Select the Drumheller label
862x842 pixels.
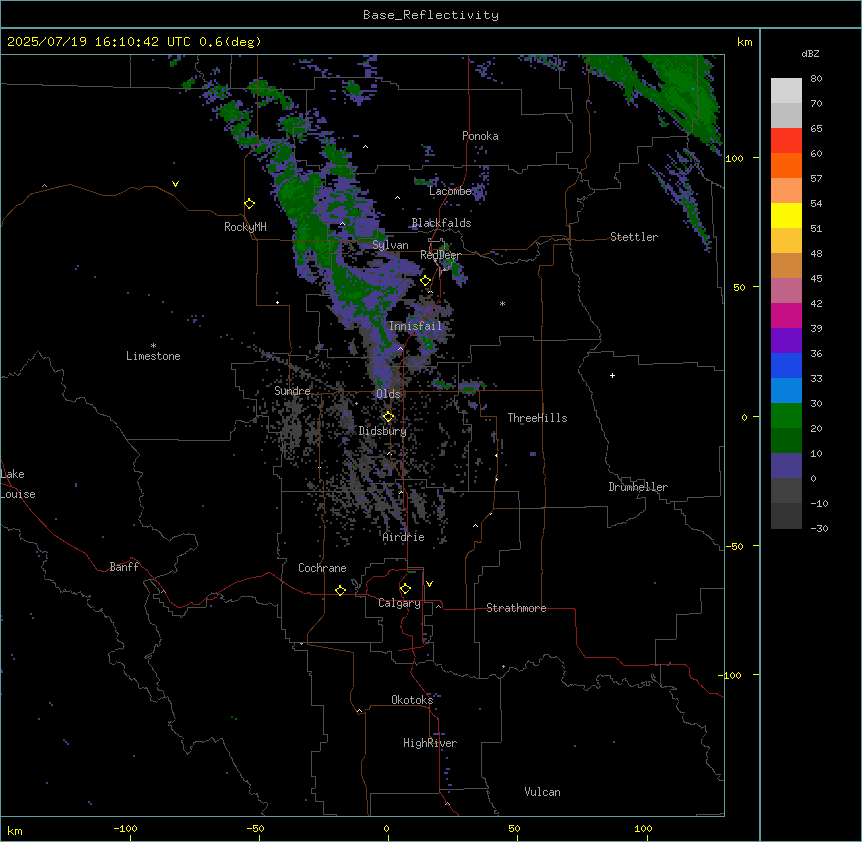(638, 487)
